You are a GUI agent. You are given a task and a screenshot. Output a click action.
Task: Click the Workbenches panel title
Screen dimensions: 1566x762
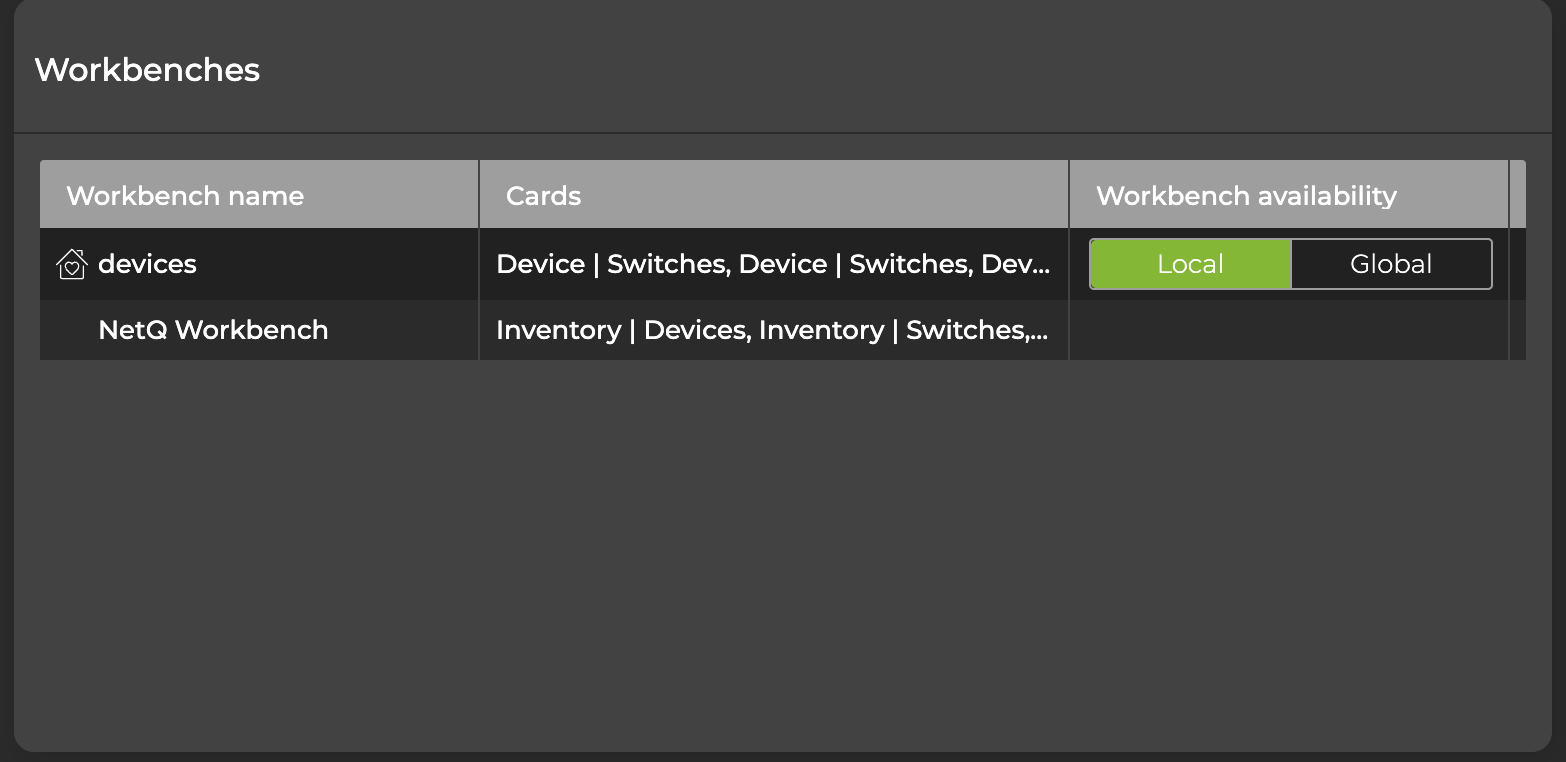coord(147,70)
